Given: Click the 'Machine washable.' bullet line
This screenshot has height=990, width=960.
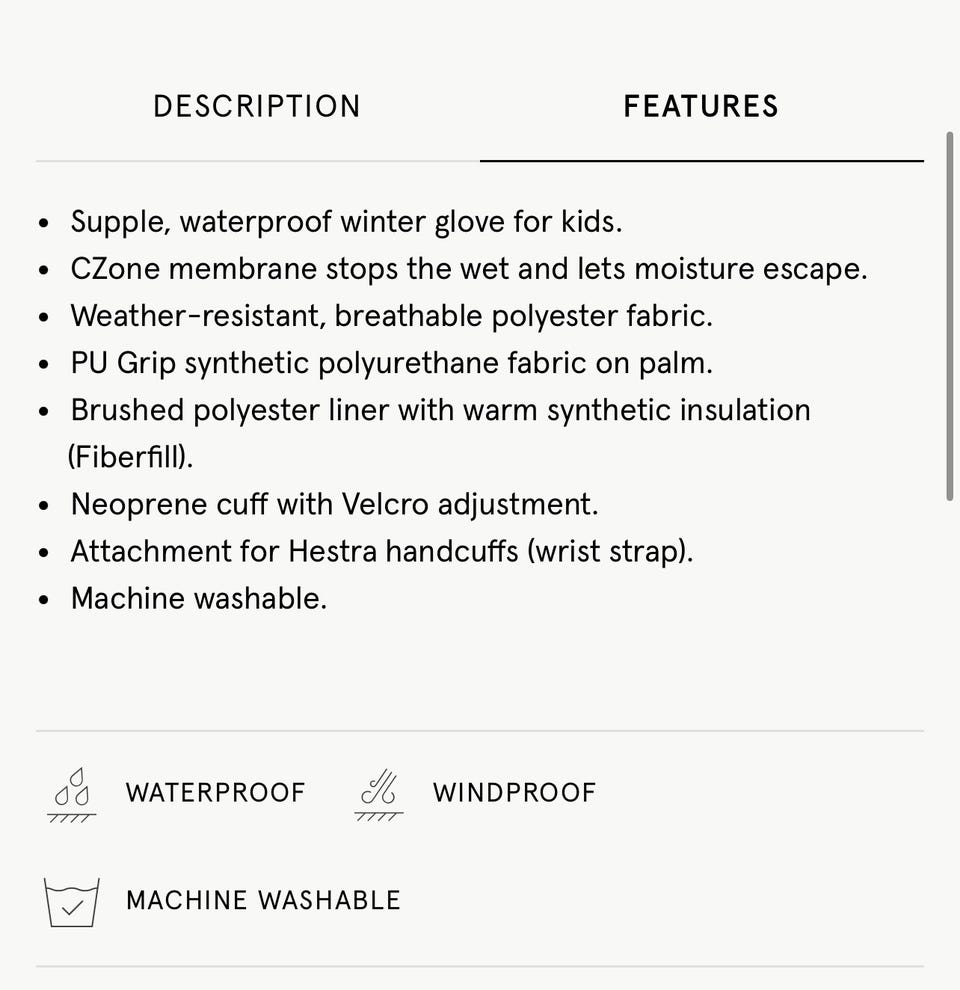Looking at the screenshot, I should [x=198, y=598].
